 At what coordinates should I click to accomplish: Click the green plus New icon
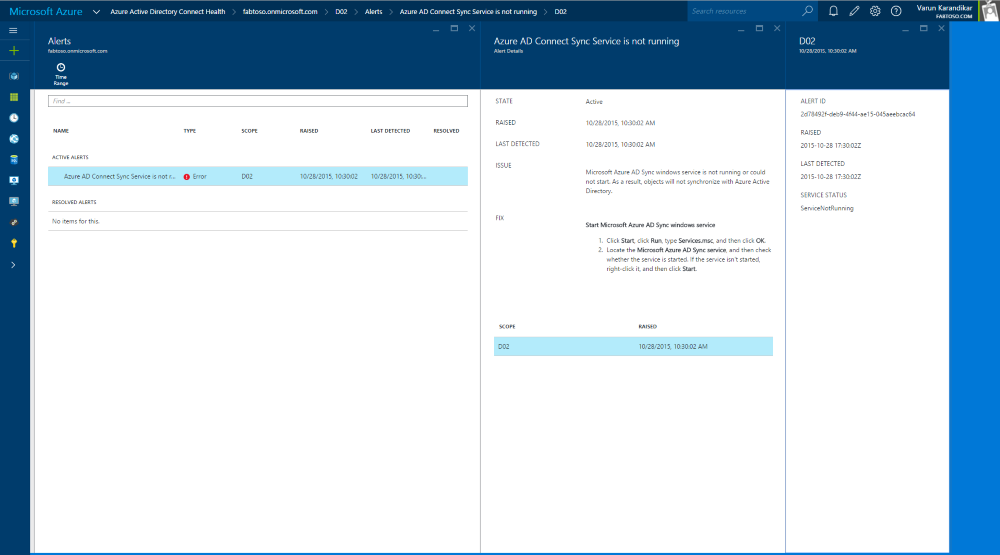click(14, 50)
